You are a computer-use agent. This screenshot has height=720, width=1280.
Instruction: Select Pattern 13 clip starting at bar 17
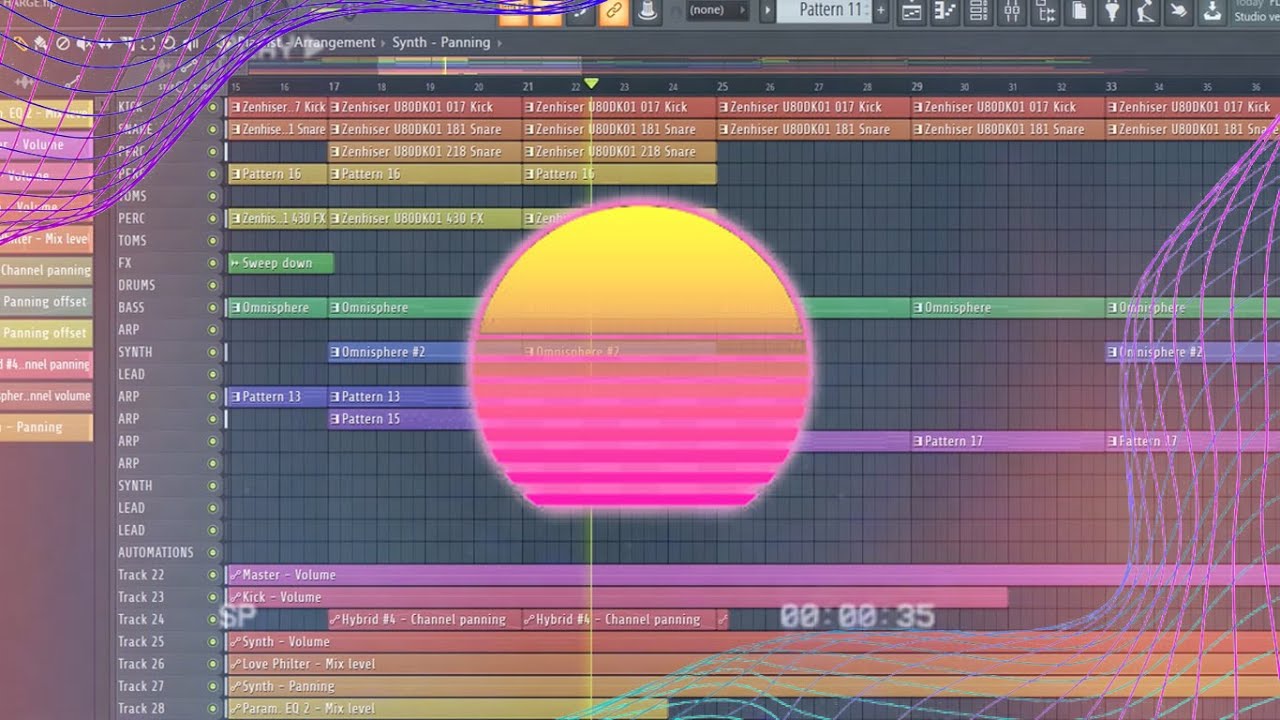pyautogui.click(x=399, y=396)
